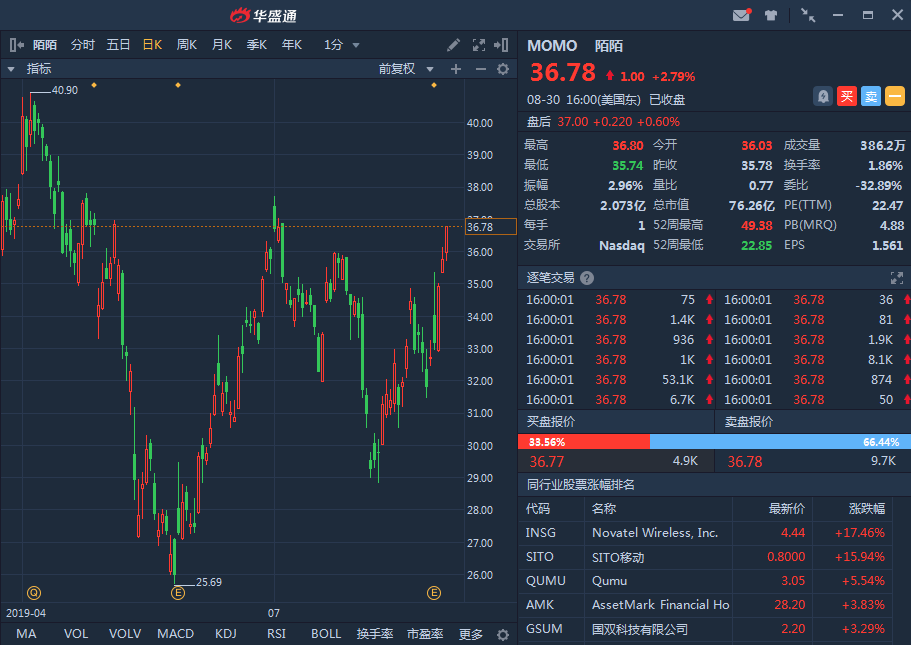Zoom in chart with plus icon
The height and width of the screenshot is (645, 911).
click(456, 69)
